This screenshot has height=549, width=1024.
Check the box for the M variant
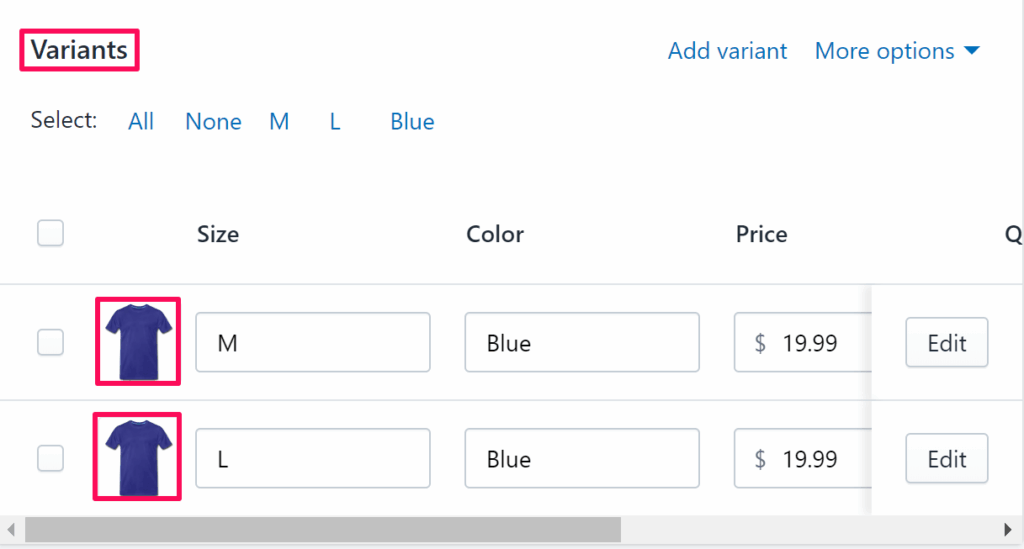[50, 342]
